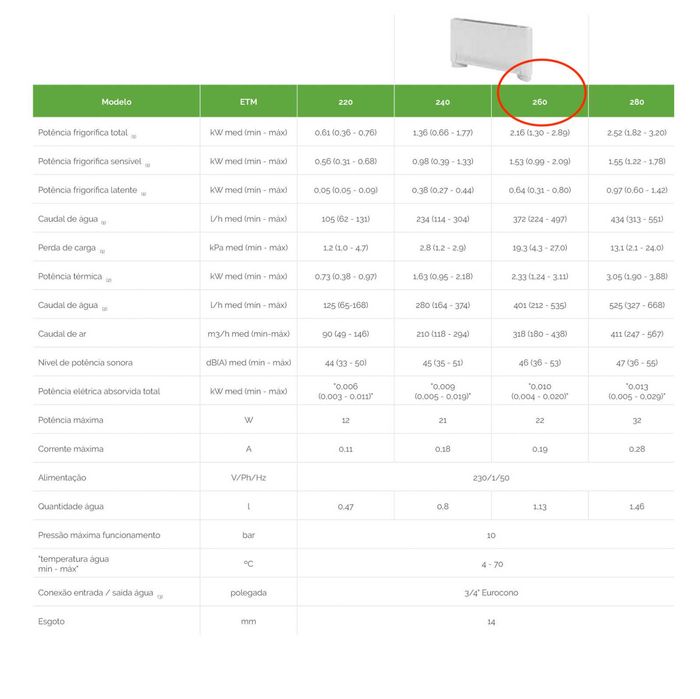Click the 260 model column header
This screenshot has height=699, width=700.
click(x=540, y=101)
